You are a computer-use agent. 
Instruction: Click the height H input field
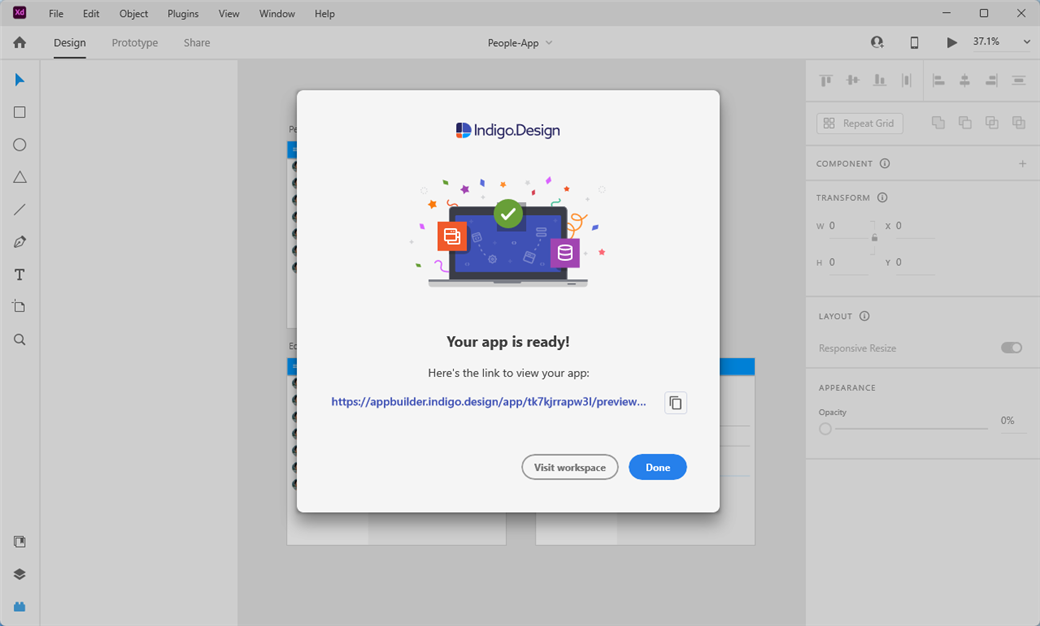847,263
